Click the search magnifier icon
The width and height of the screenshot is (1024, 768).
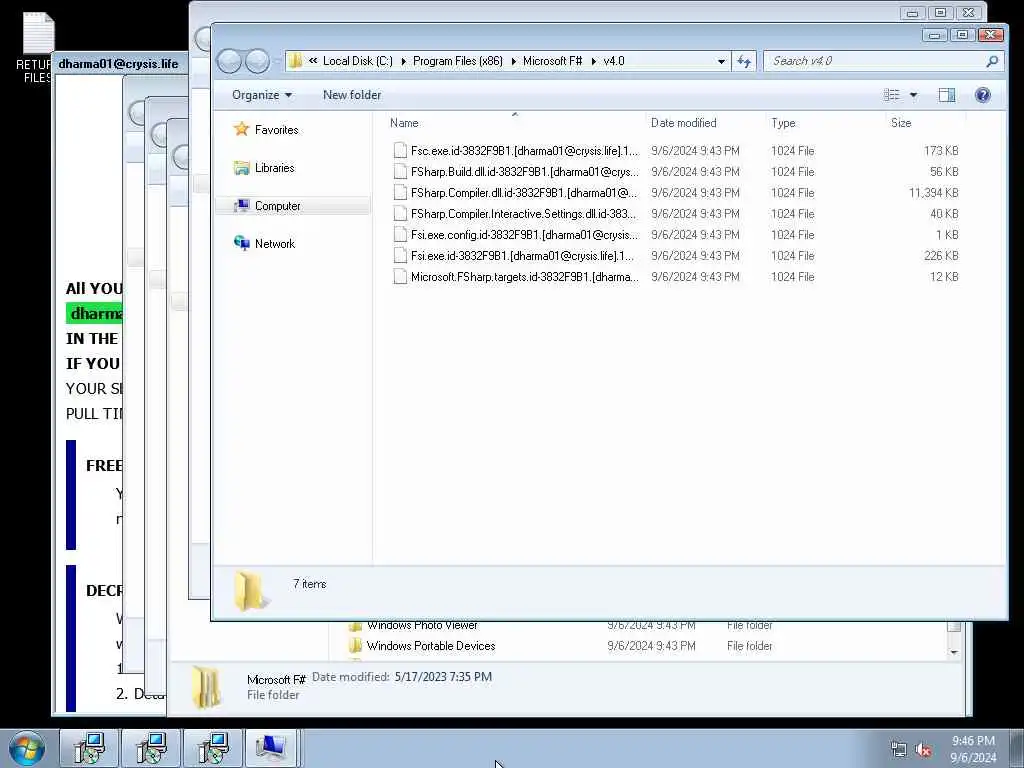pos(992,61)
